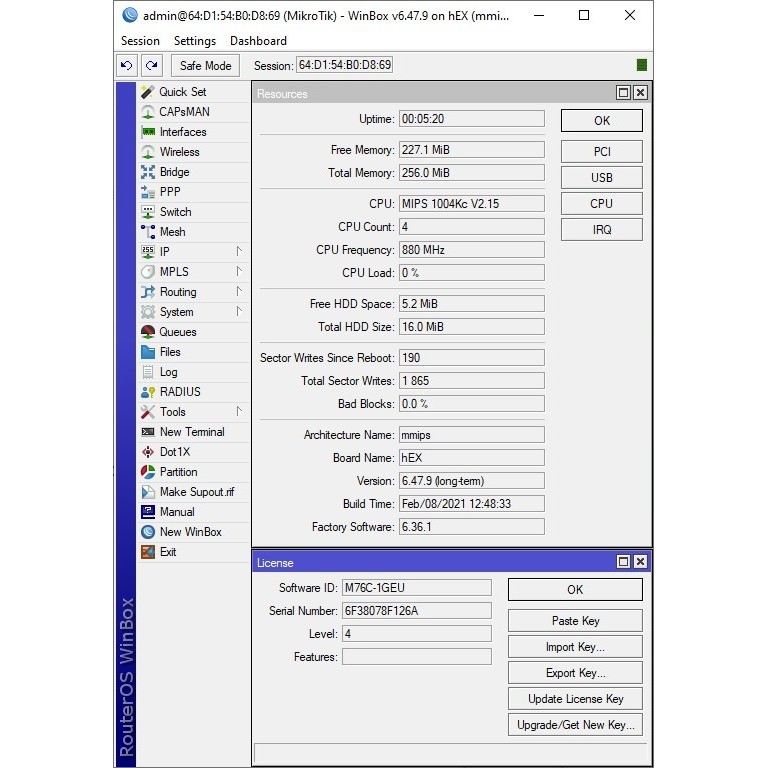Open the Wireless sidebar item

[179, 152]
